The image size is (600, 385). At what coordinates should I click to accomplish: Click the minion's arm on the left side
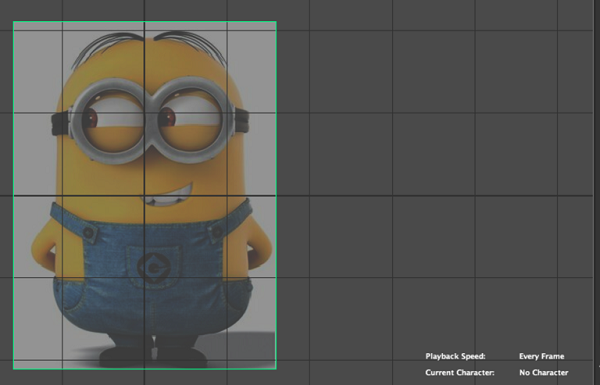[43, 249]
